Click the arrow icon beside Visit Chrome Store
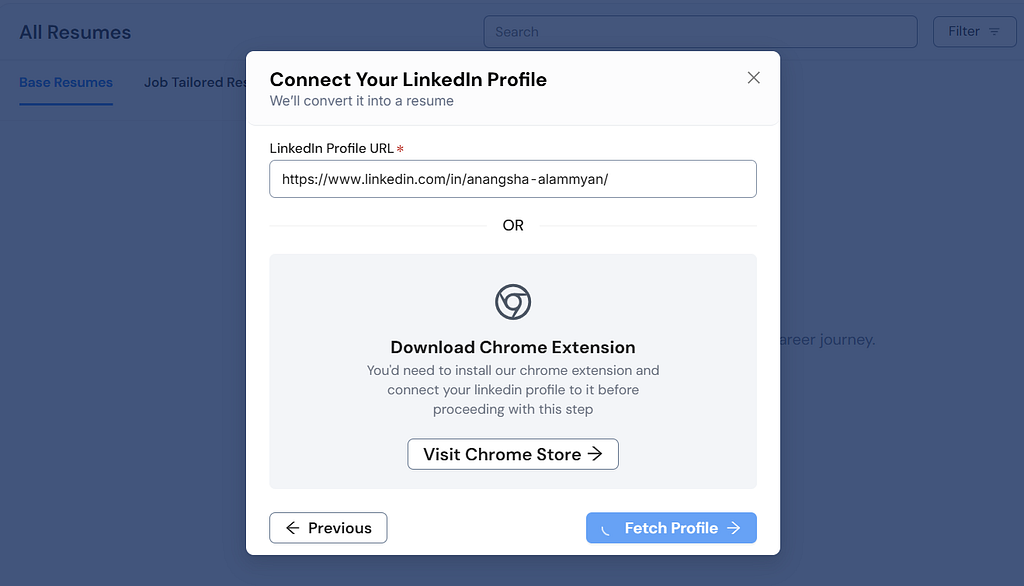 [x=595, y=454]
